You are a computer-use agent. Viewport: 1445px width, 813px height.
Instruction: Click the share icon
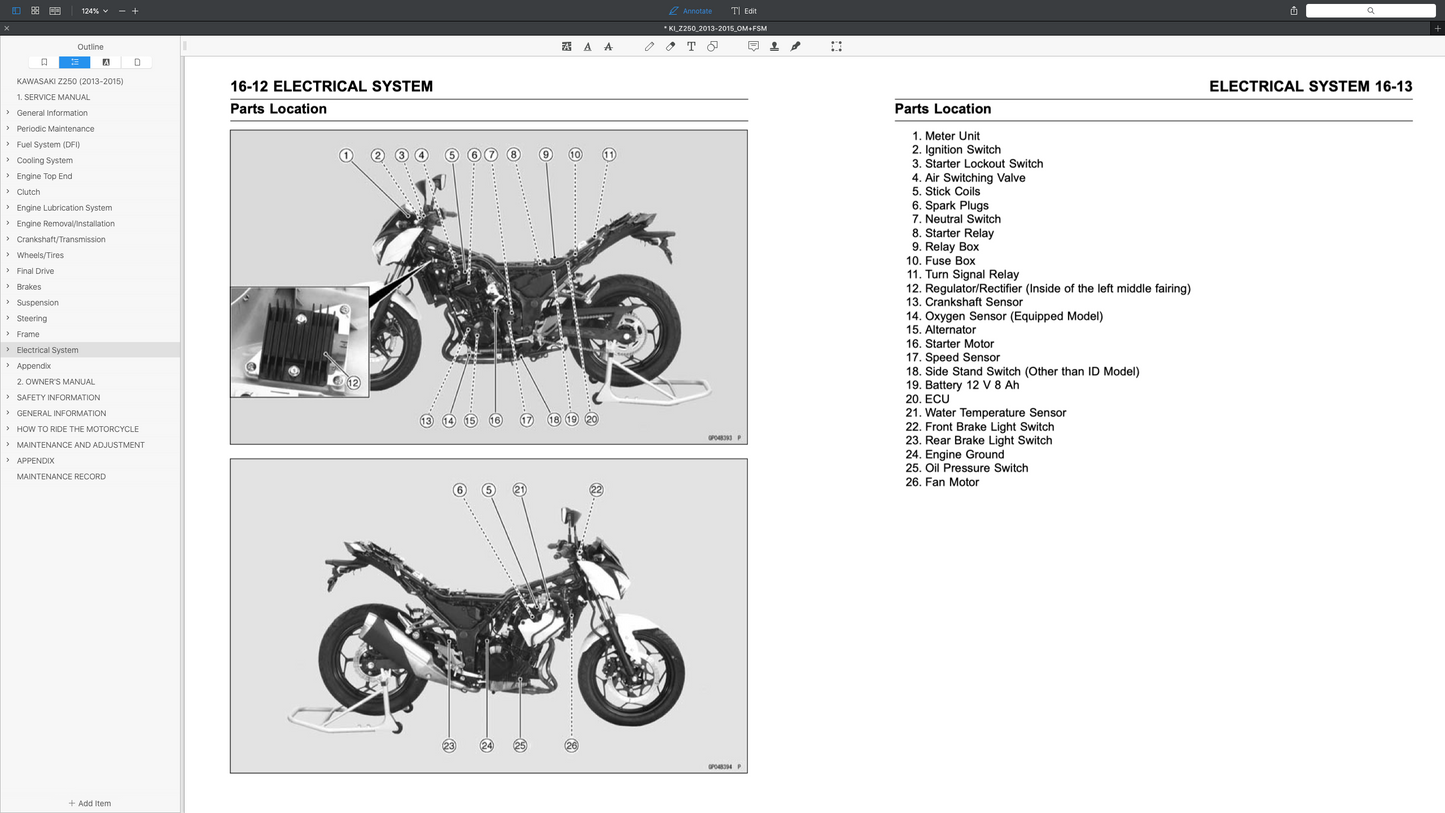(x=1293, y=11)
